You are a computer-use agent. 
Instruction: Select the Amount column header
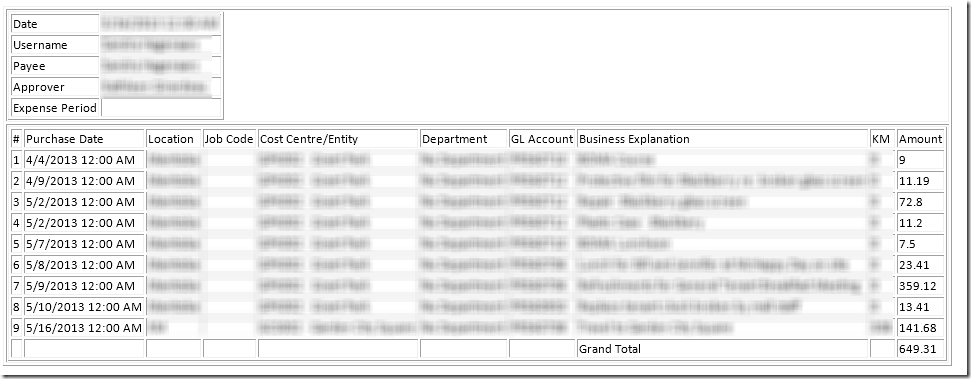[920, 139]
